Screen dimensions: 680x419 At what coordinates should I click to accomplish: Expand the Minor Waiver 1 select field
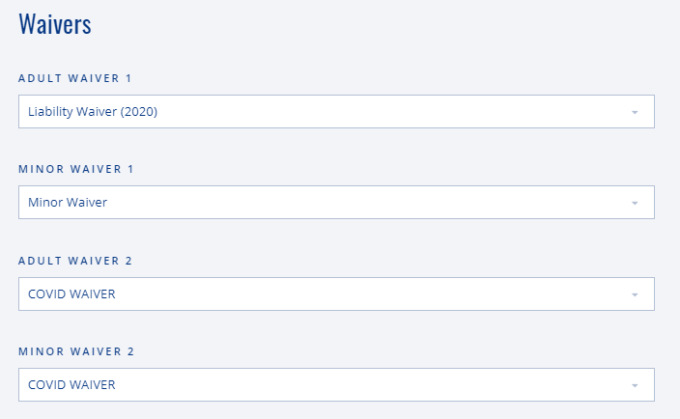336,203
